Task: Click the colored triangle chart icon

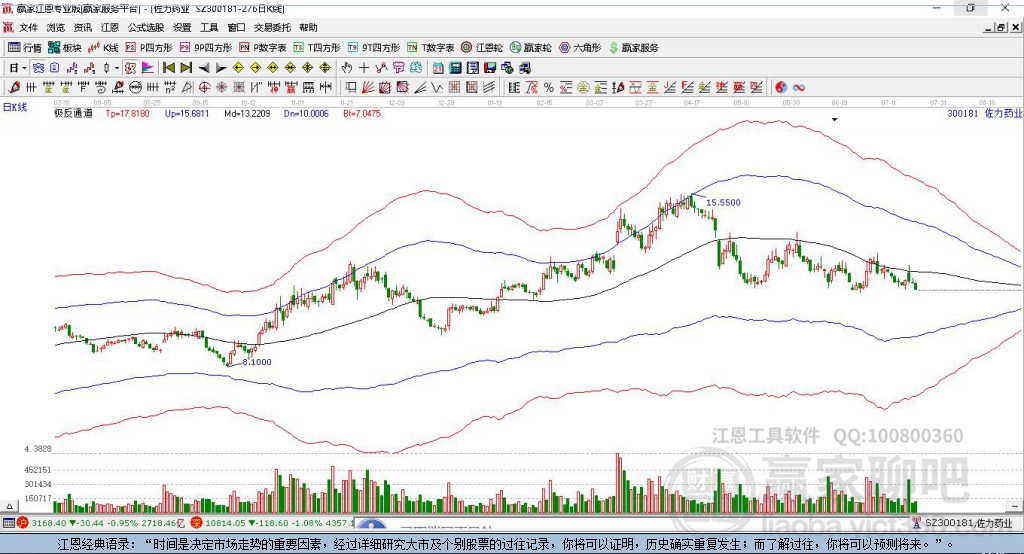Action: click(148, 68)
